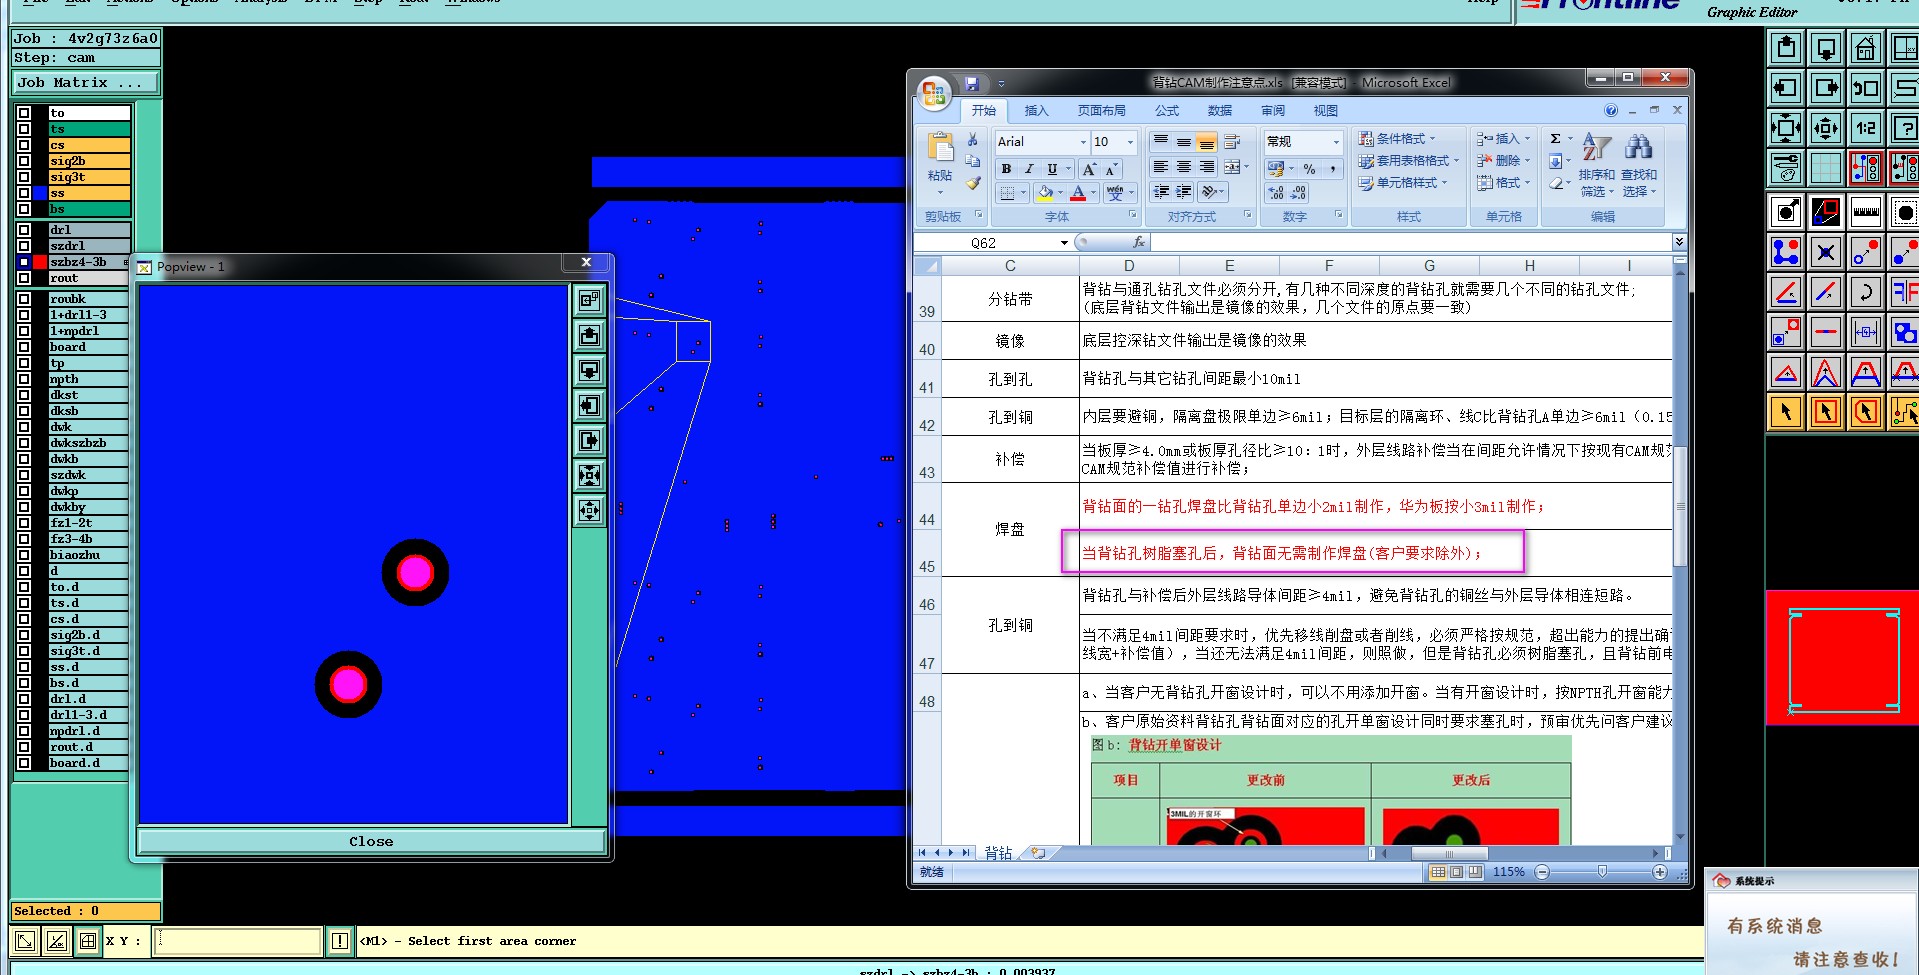Click the red color swatch of szbz4-3b layer
Viewport: 1919px width, 975px height.
[x=40, y=262]
